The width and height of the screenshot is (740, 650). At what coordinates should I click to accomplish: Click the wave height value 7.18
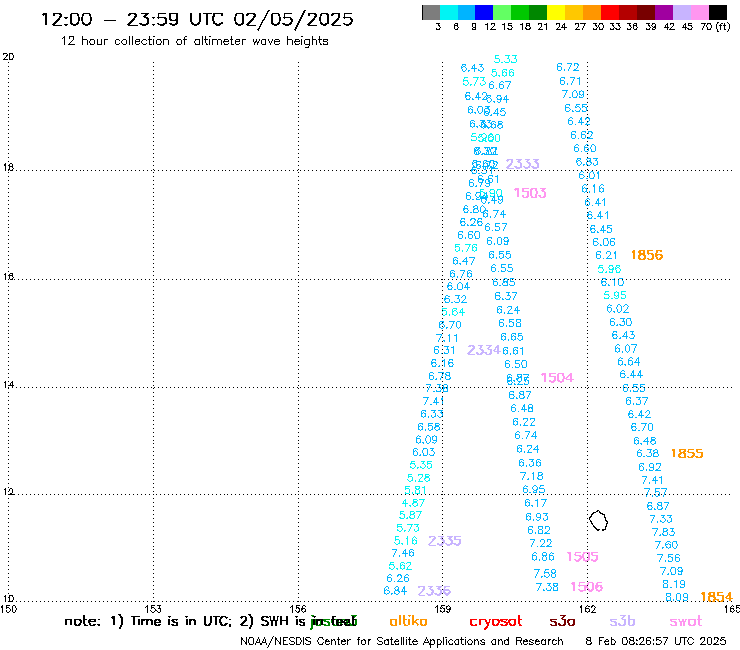click(x=531, y=476)
